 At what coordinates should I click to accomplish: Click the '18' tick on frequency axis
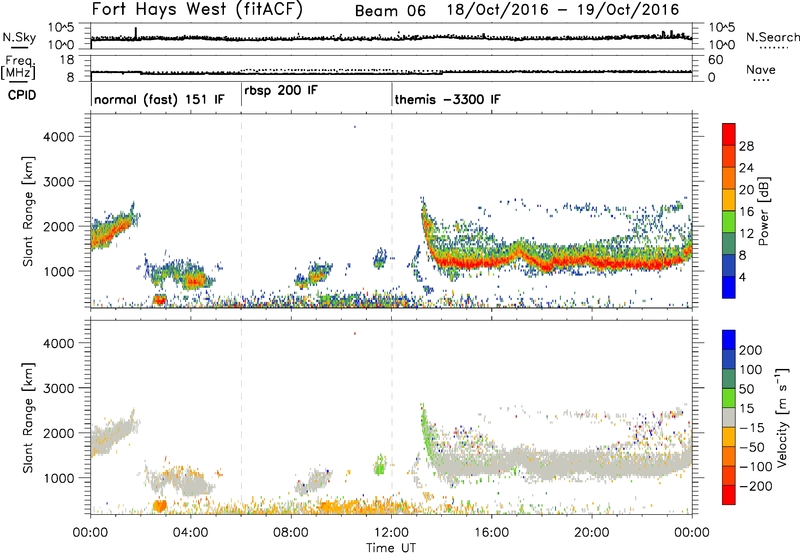67,60
